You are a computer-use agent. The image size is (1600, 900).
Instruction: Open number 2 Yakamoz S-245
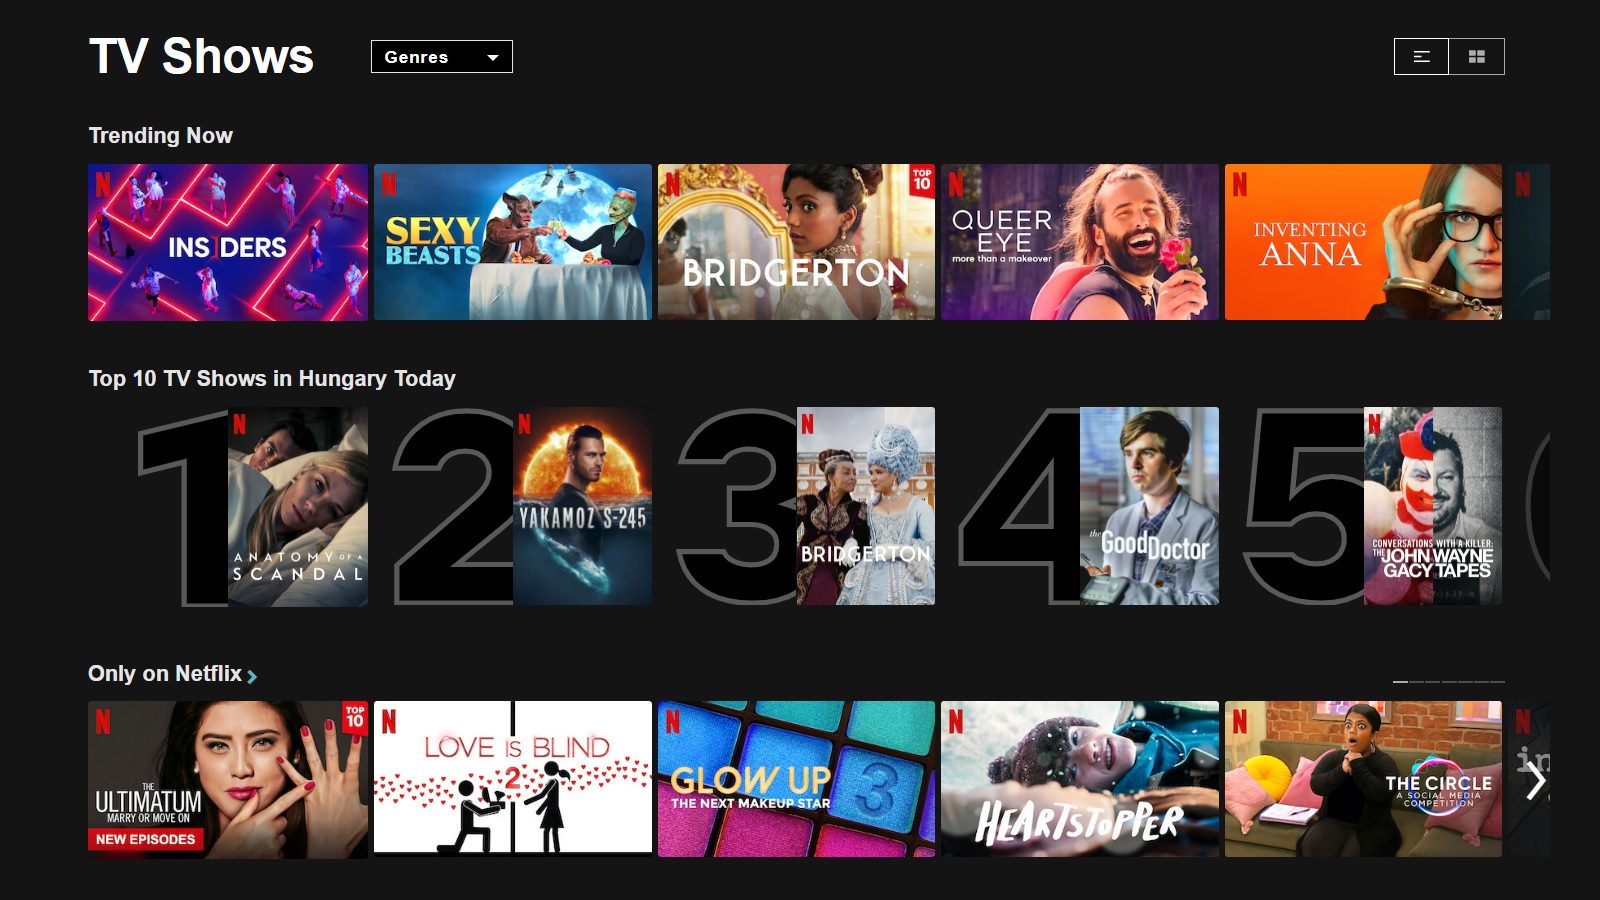point(582,506)
